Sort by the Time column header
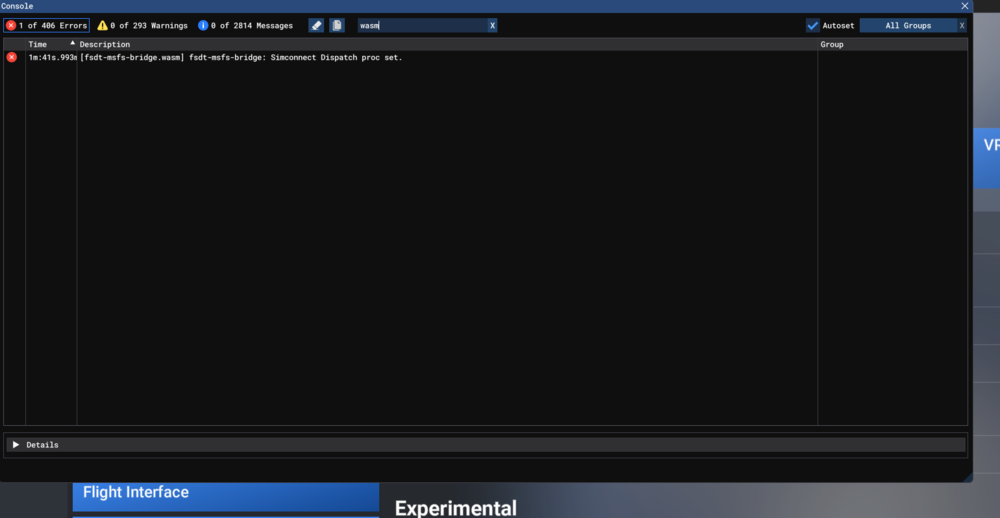The width and height of the screenshot is (1000, 518). pos(38,44)
